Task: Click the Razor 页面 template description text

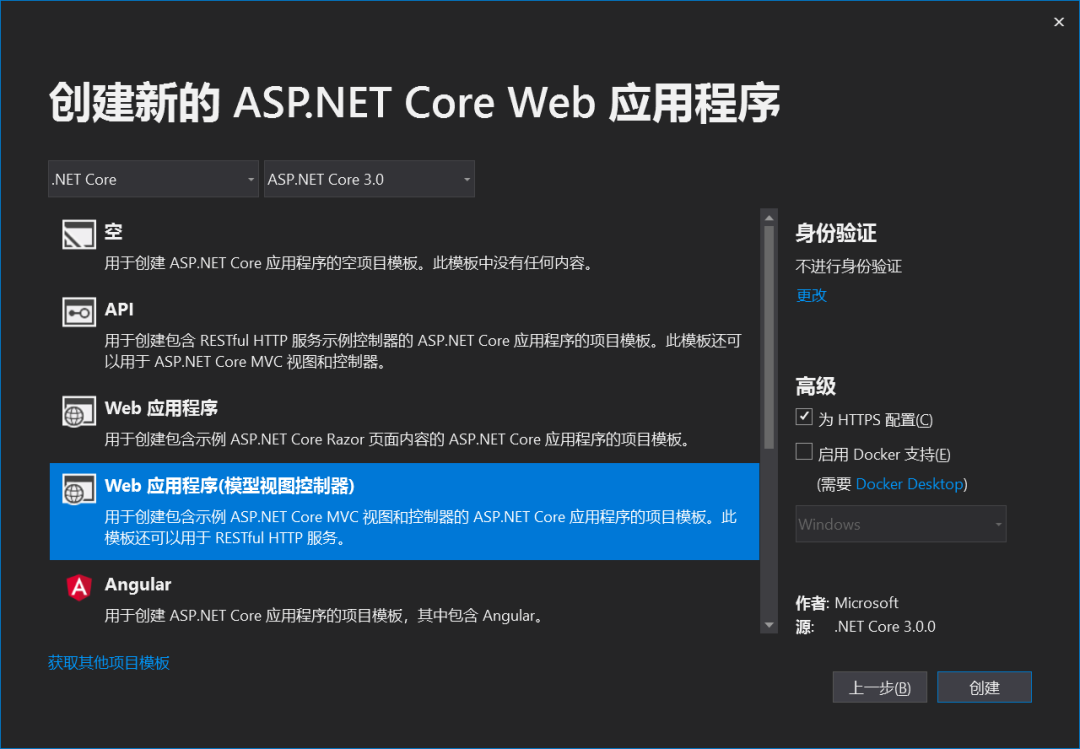Action: (399, 439)
